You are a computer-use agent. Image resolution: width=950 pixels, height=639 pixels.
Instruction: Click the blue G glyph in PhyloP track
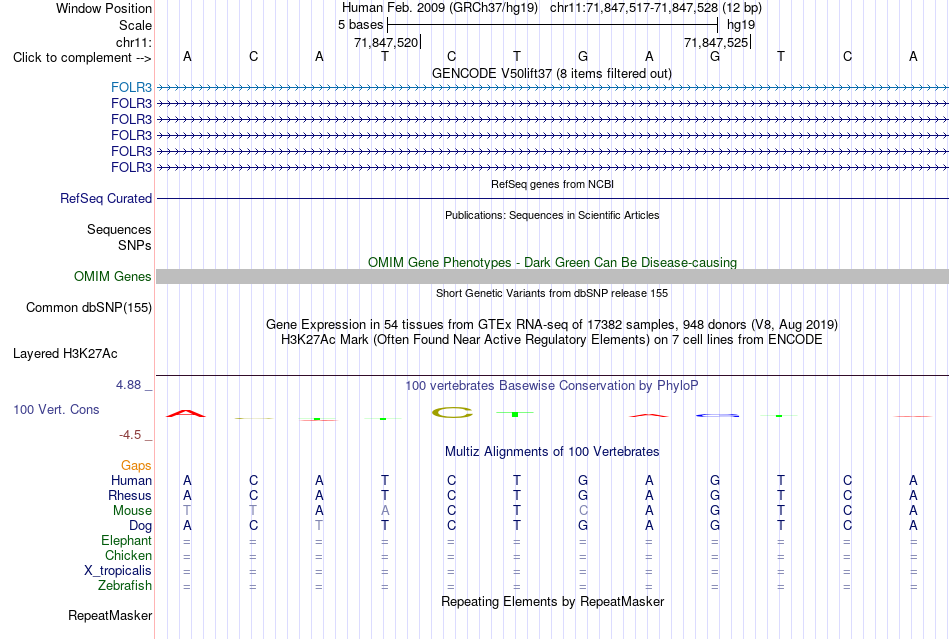717,416
